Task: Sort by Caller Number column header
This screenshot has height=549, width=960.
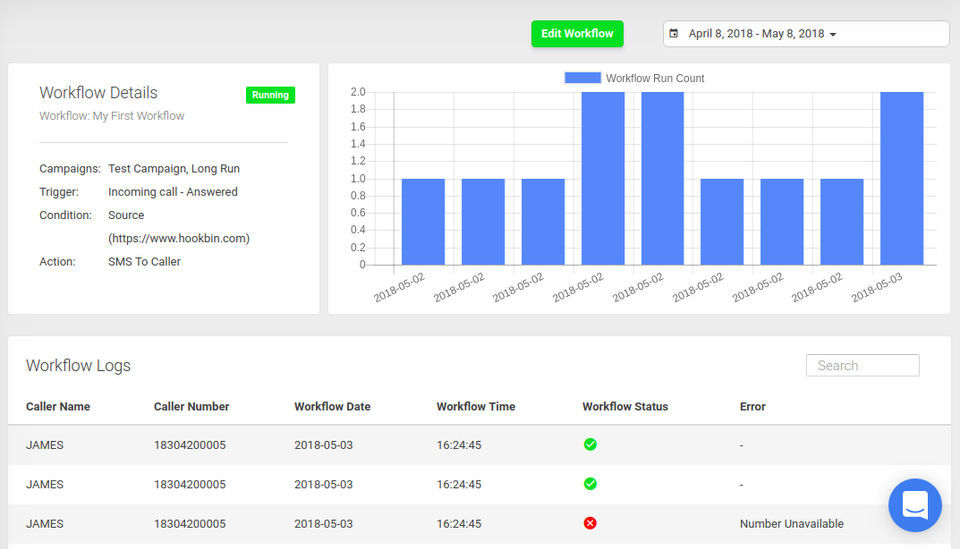Action: pos(191,406)
